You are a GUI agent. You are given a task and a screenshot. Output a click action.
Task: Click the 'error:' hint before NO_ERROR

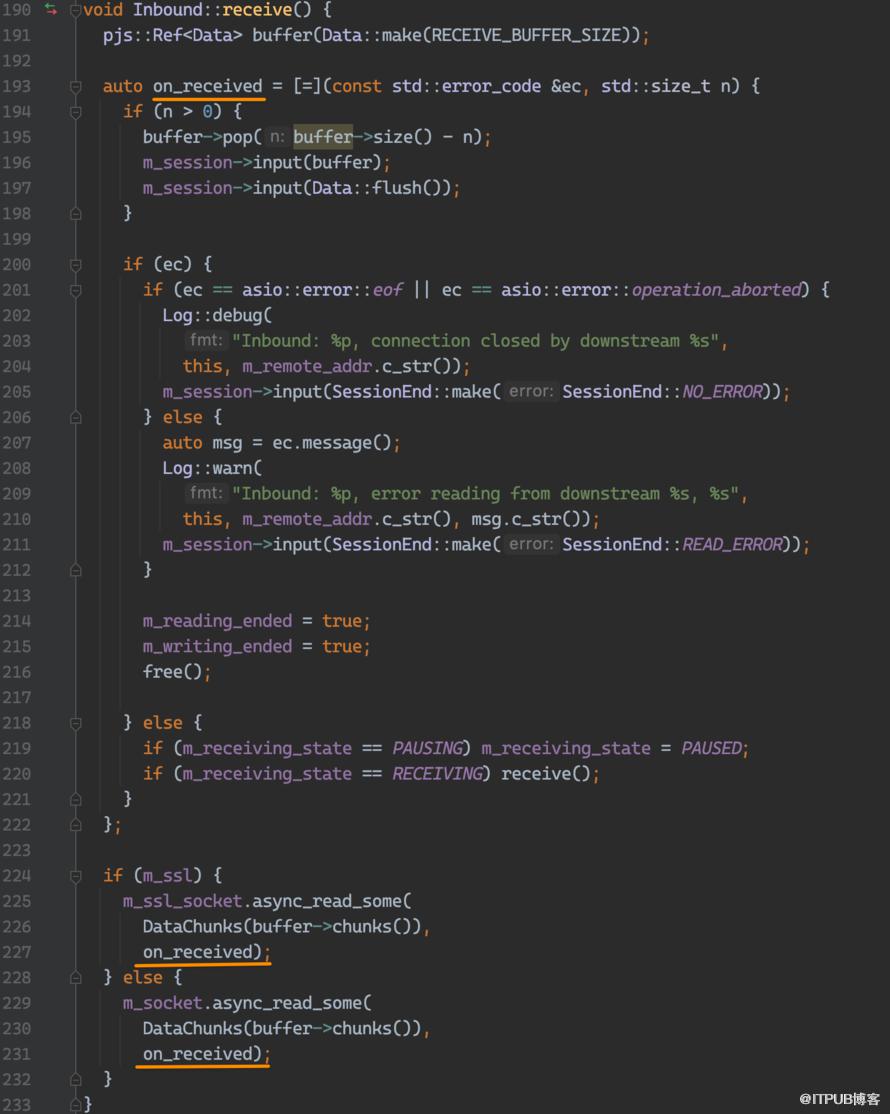tap(531, 391)
